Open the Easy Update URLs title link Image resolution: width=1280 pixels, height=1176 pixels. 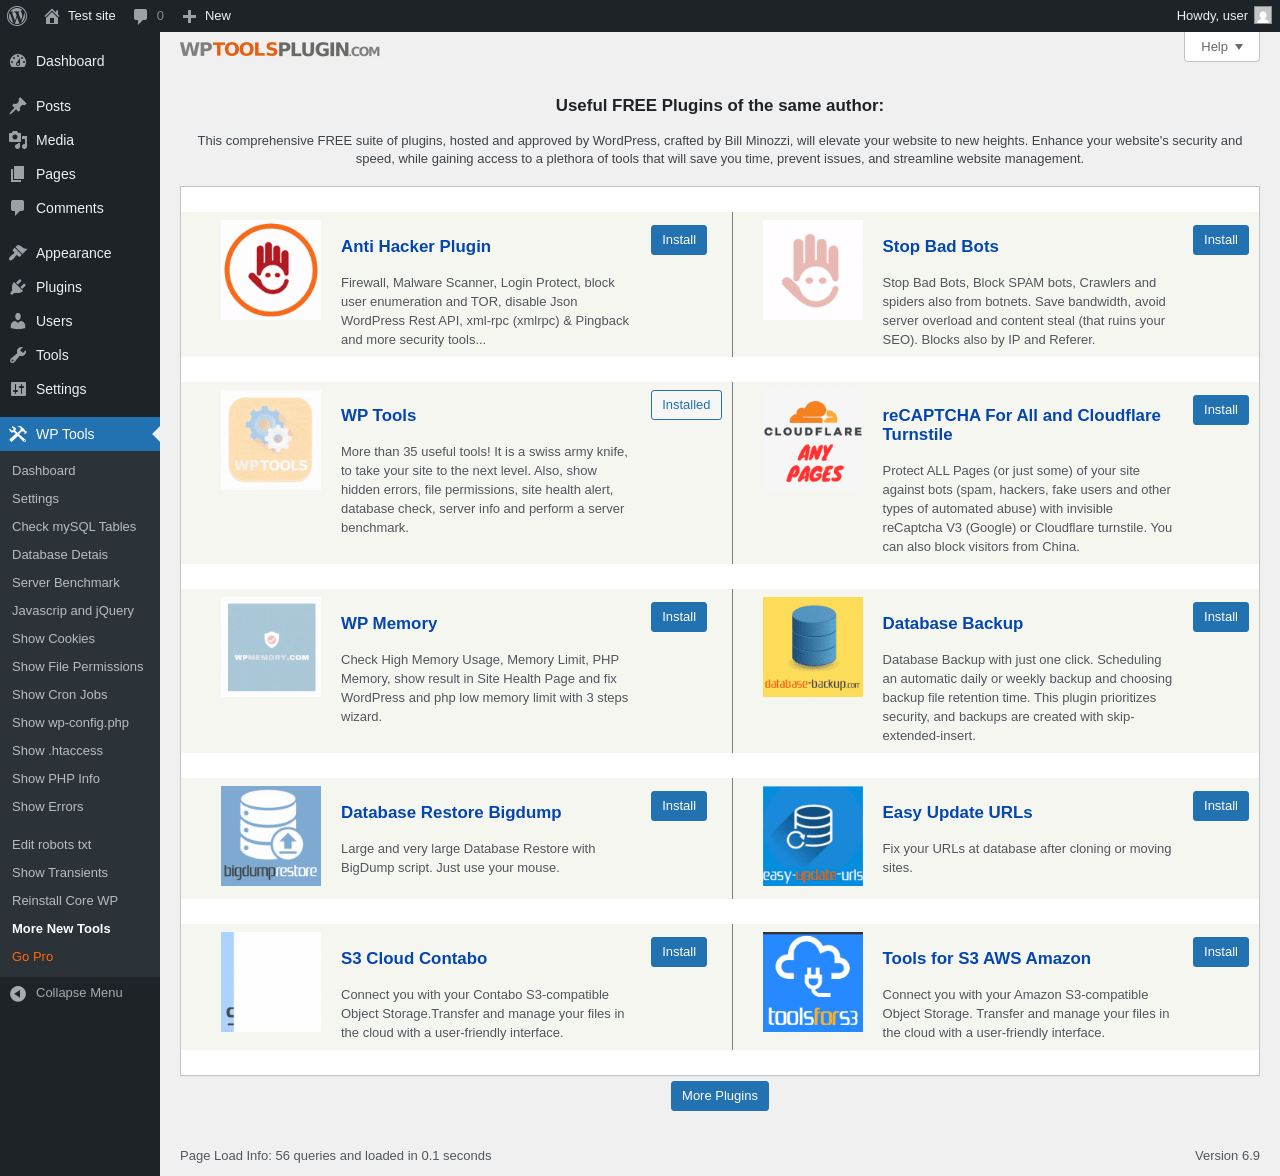click(x=958, y=813)
